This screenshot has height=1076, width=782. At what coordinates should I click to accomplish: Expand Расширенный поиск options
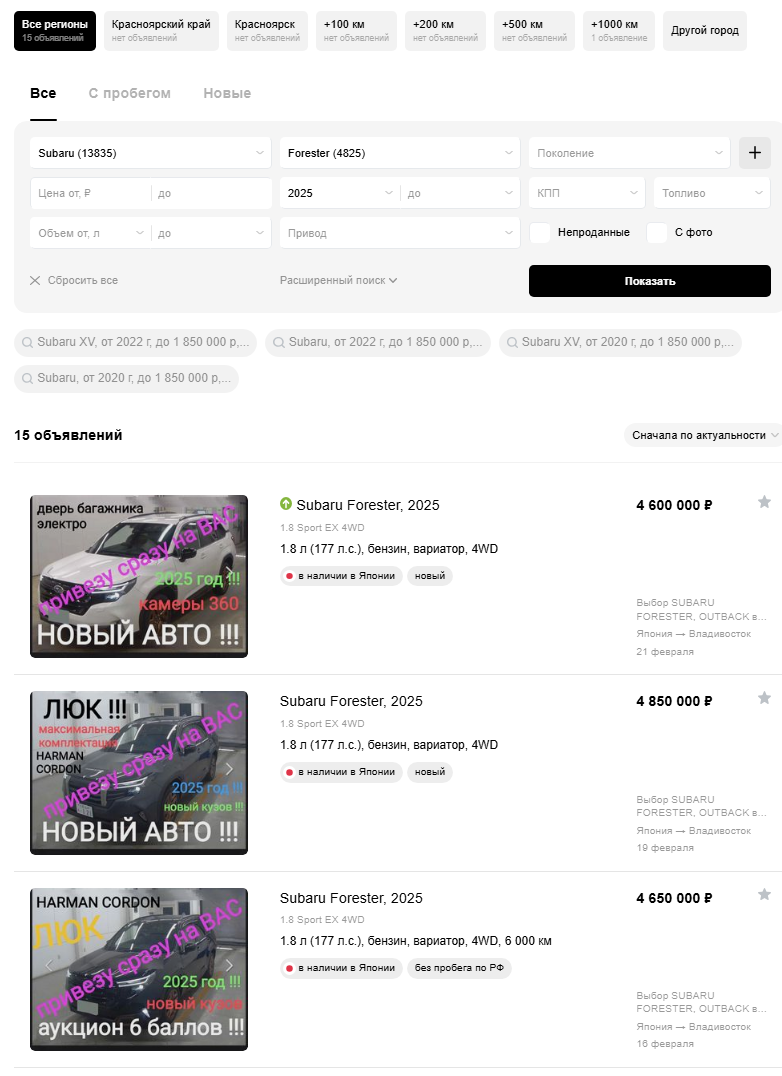pos(338,280)
